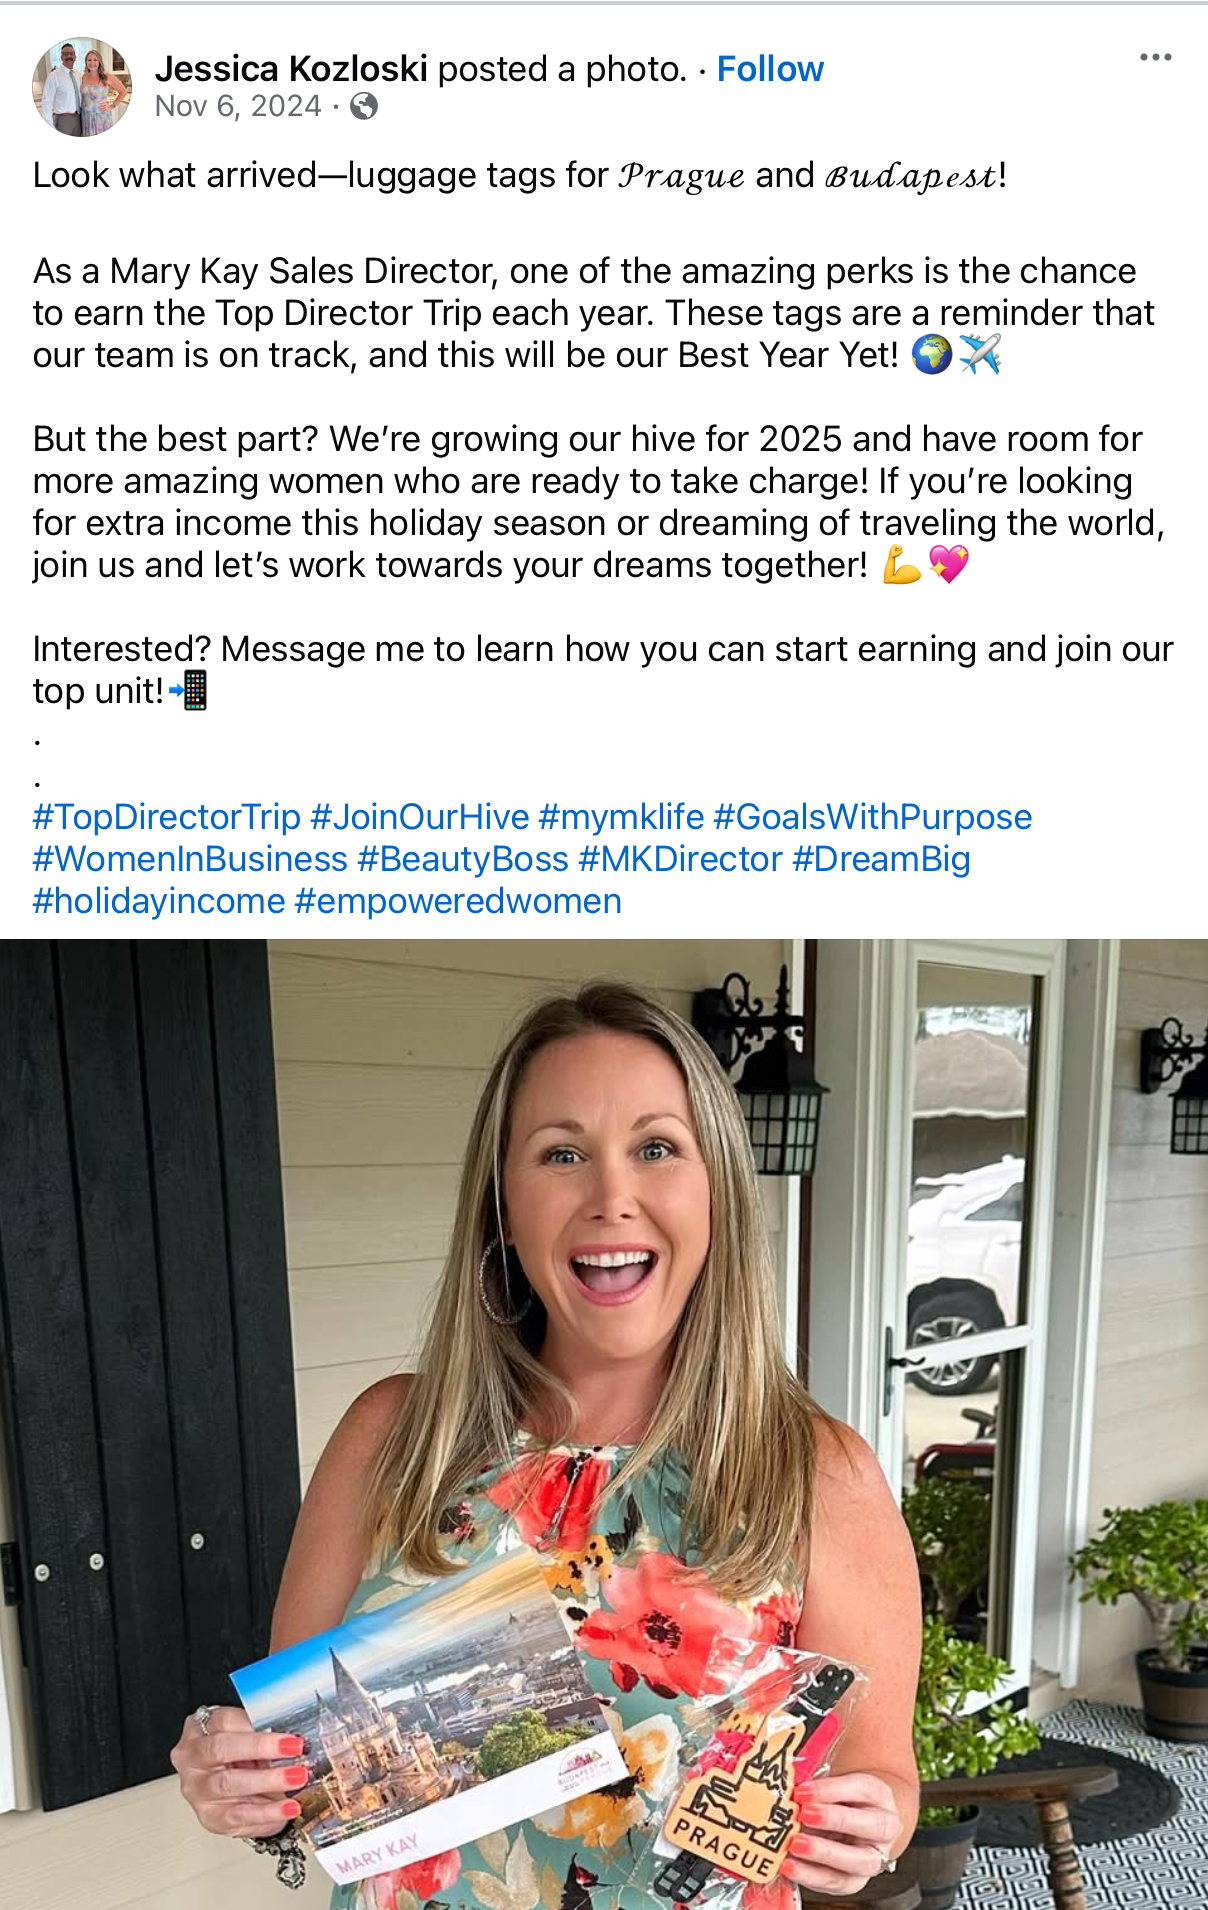The width and height of the screenshot is (1208, 1910).
Task: Click the globe and airplane emoji
Action: coord(957,354)
